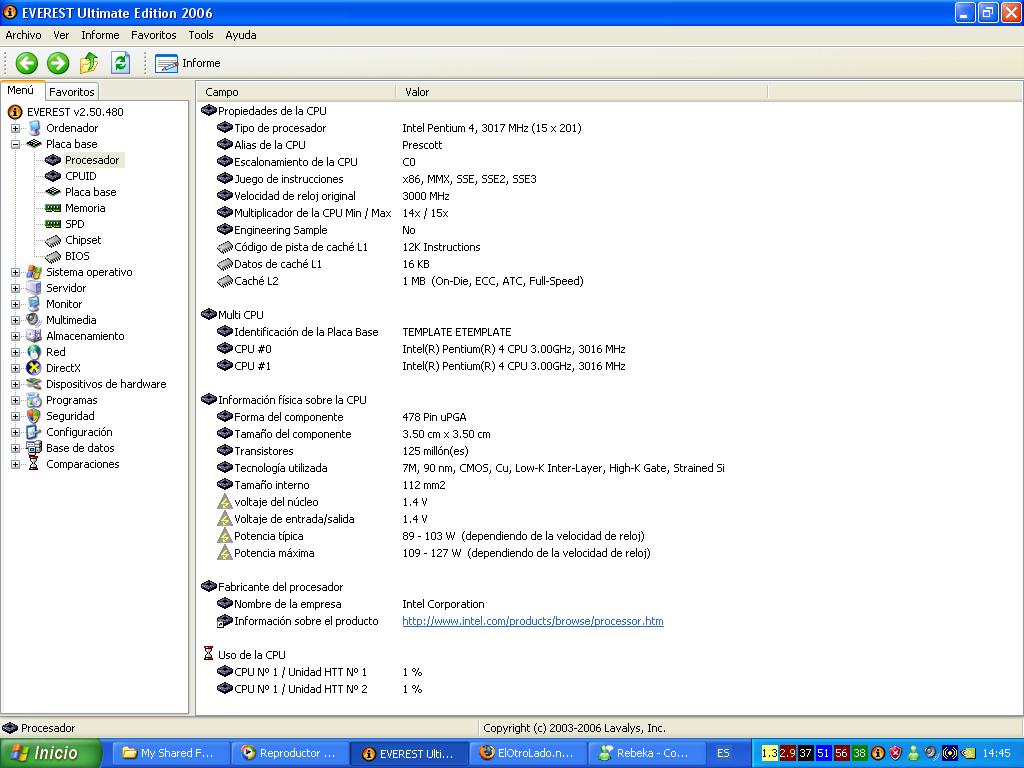Click the Uso de la CPU hourglass icon
Screen dimensions: 1024x768
[208, 653]
